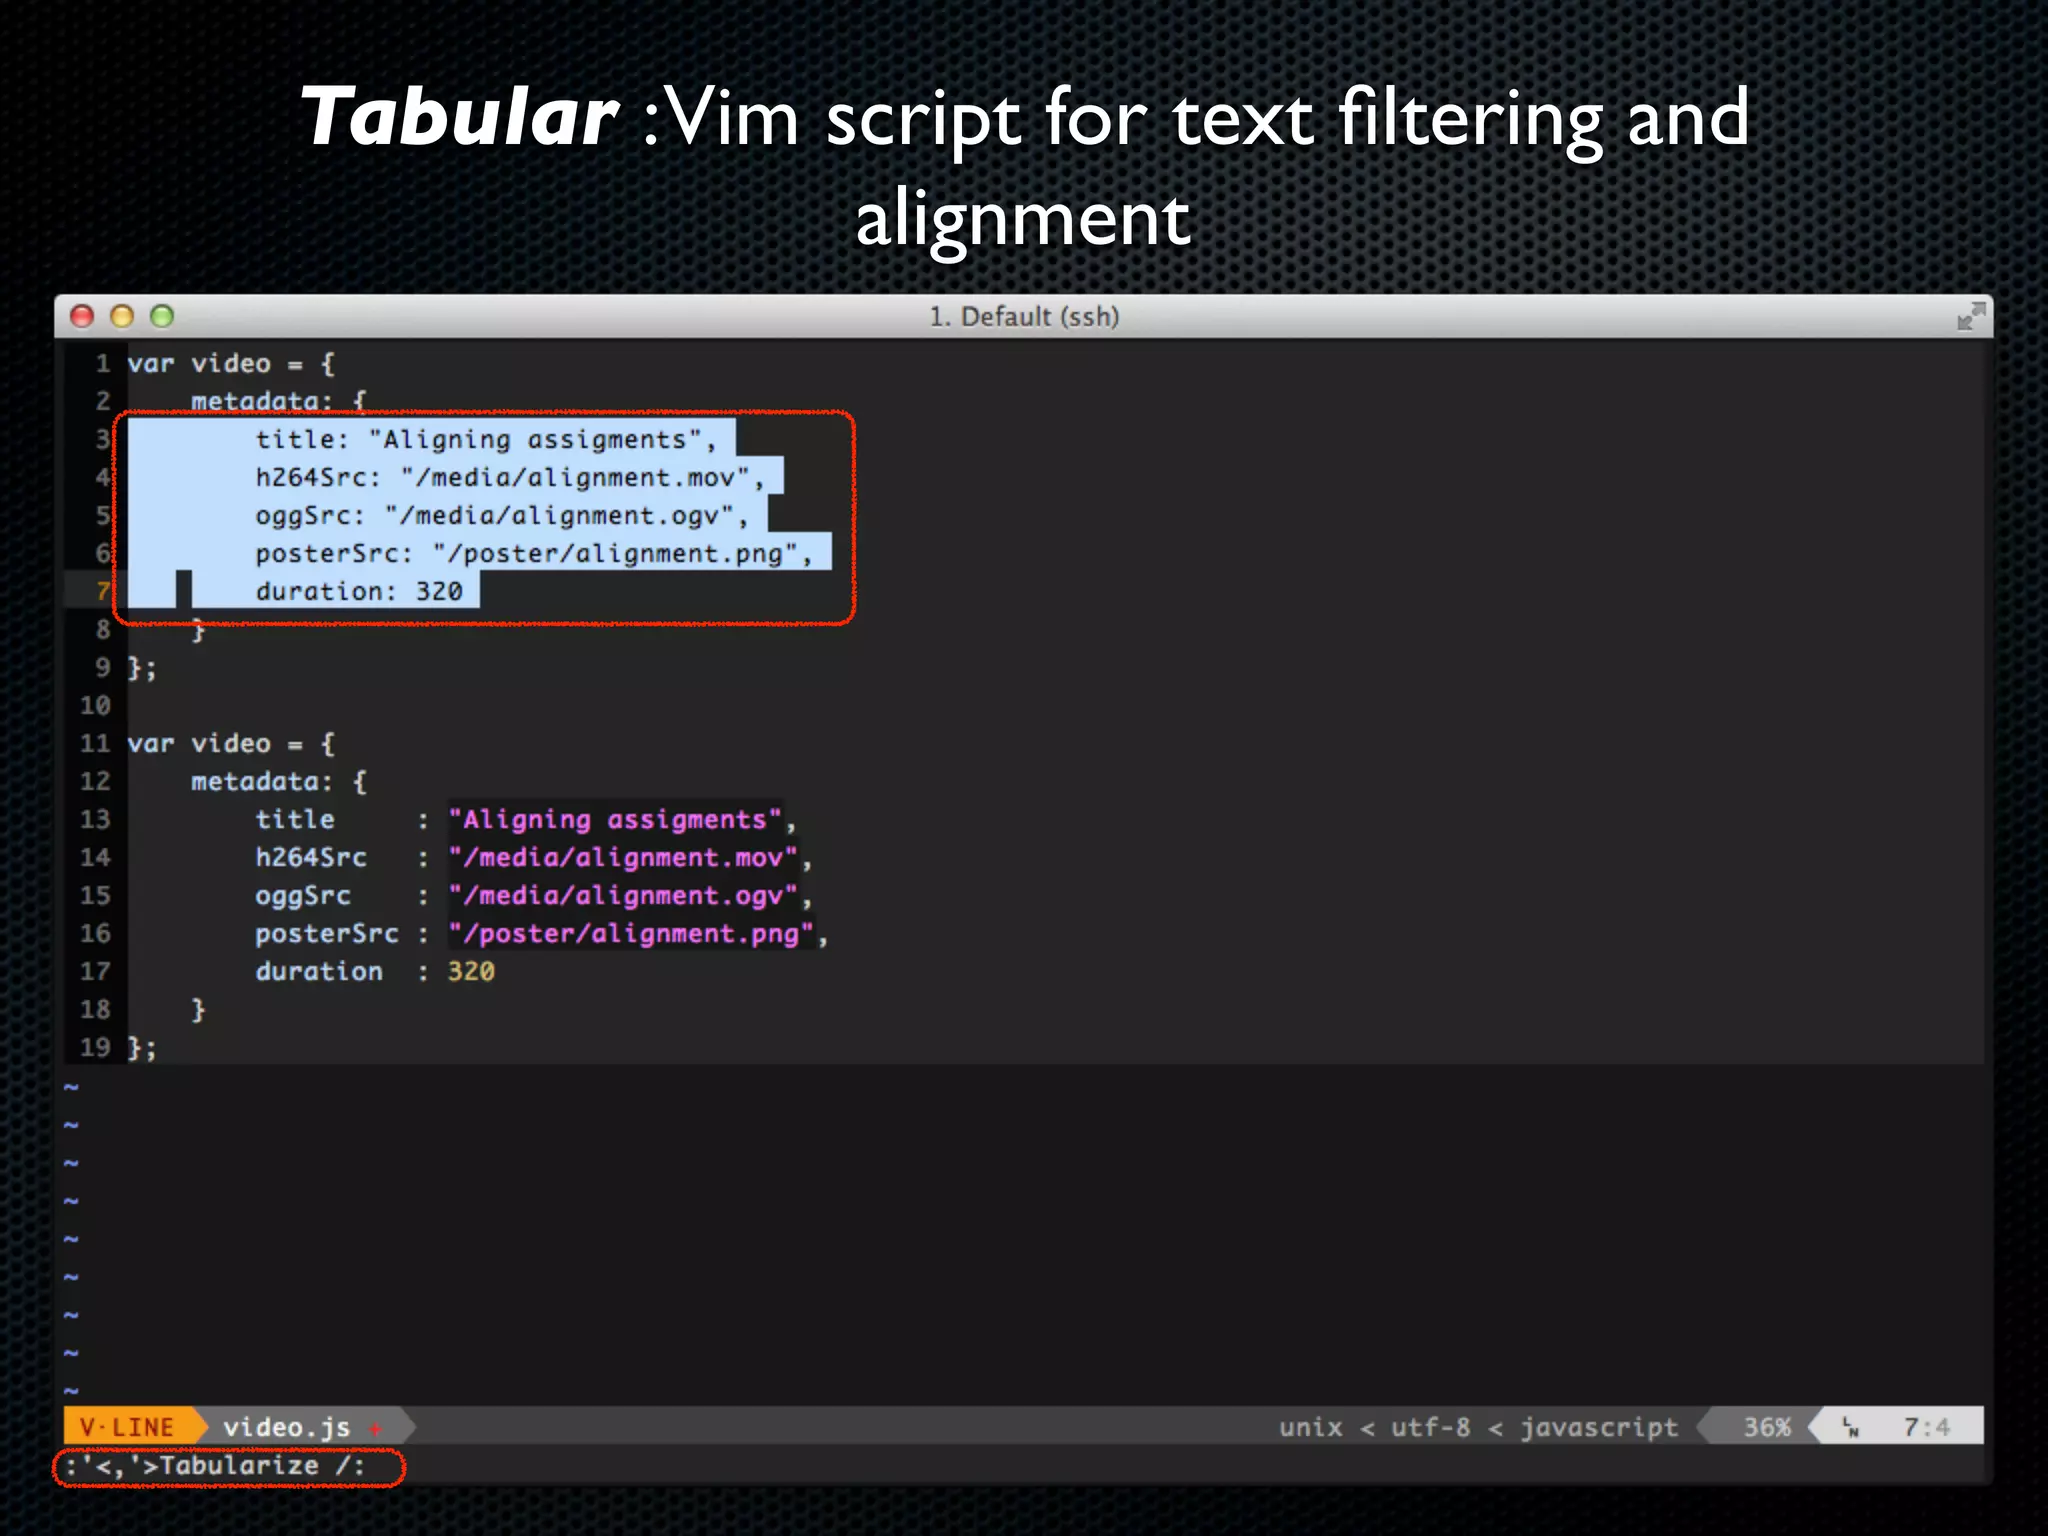Click the unix file format label

(x=1310, y=1427)
